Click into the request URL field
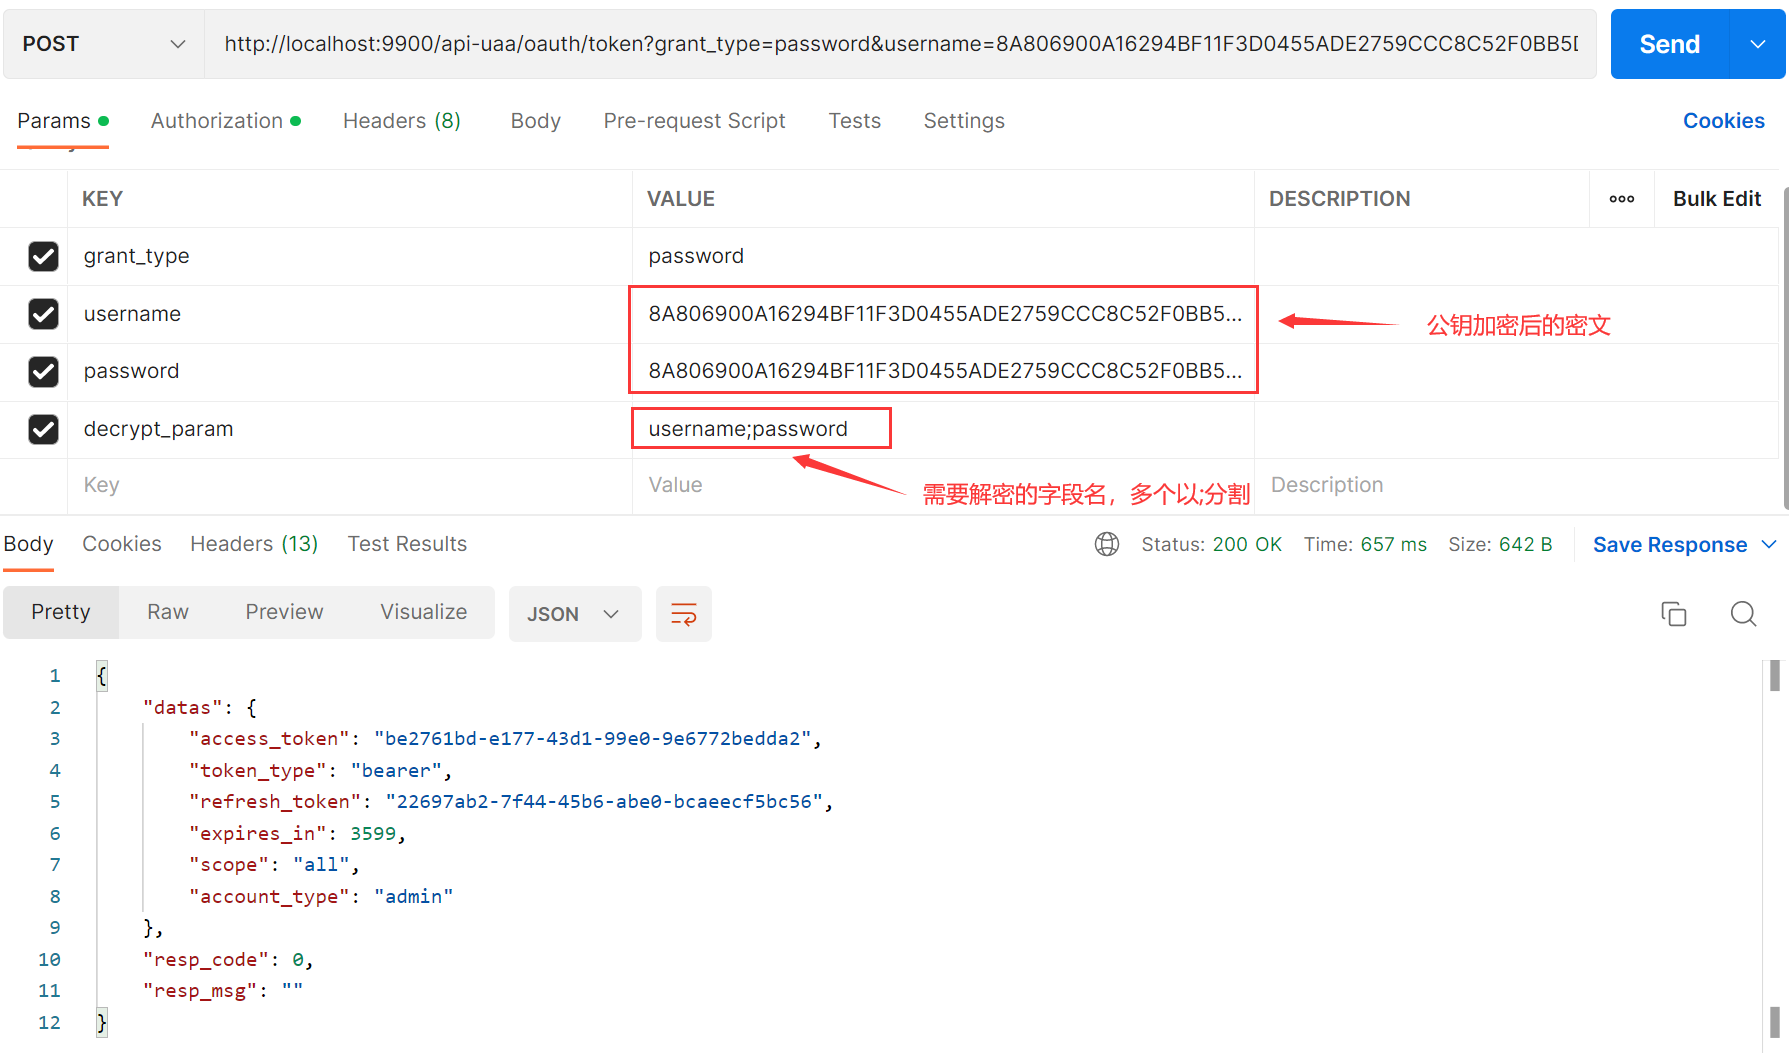 [900, 44]
